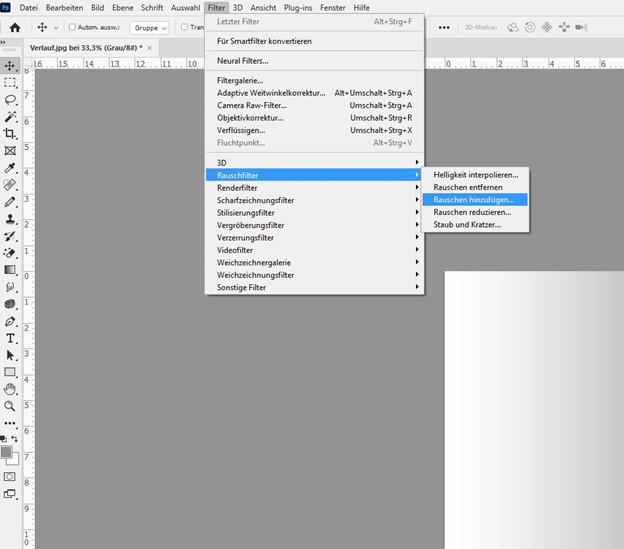Choose Helligkeit interpolieren... entry

pos(475,175)
